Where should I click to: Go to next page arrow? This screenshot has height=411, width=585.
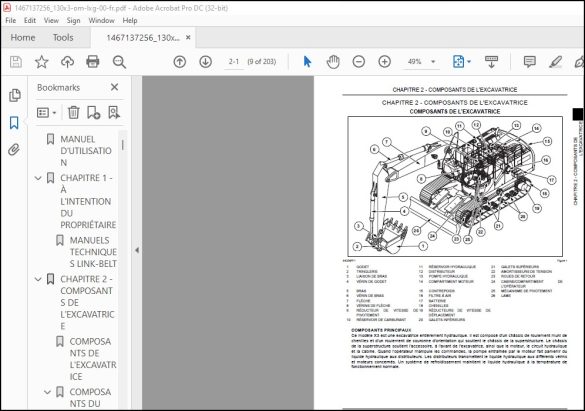pos(206,62)
